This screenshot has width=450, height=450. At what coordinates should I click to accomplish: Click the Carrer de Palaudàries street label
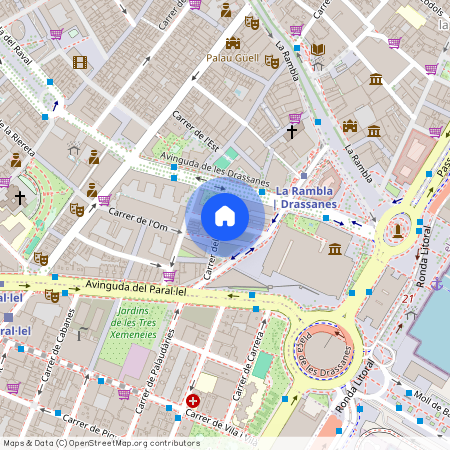click(x=155, y=371)
